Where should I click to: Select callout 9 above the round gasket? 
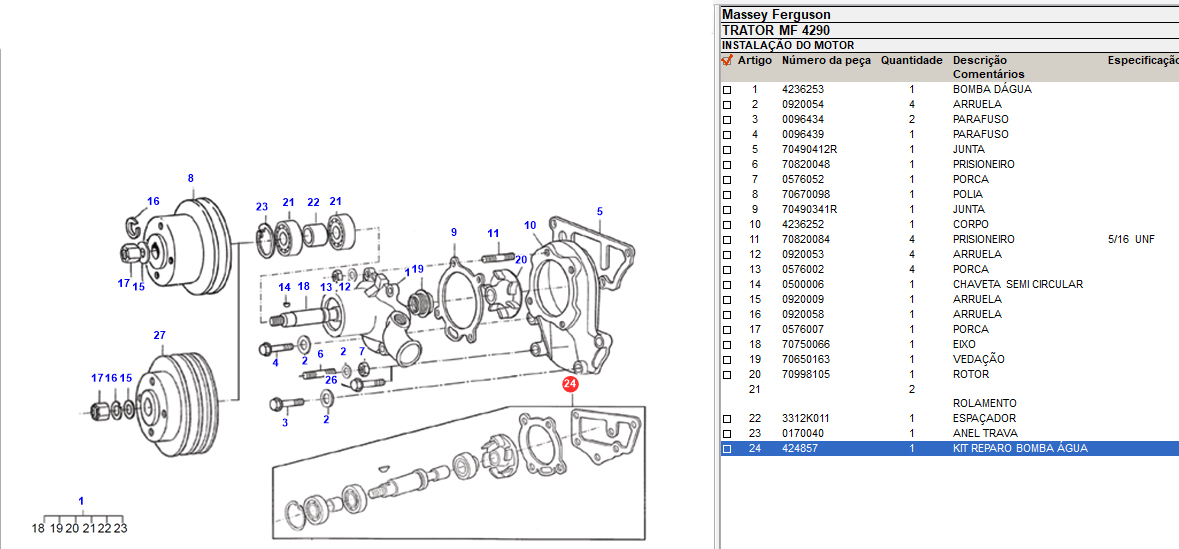[x=453, y=232]
